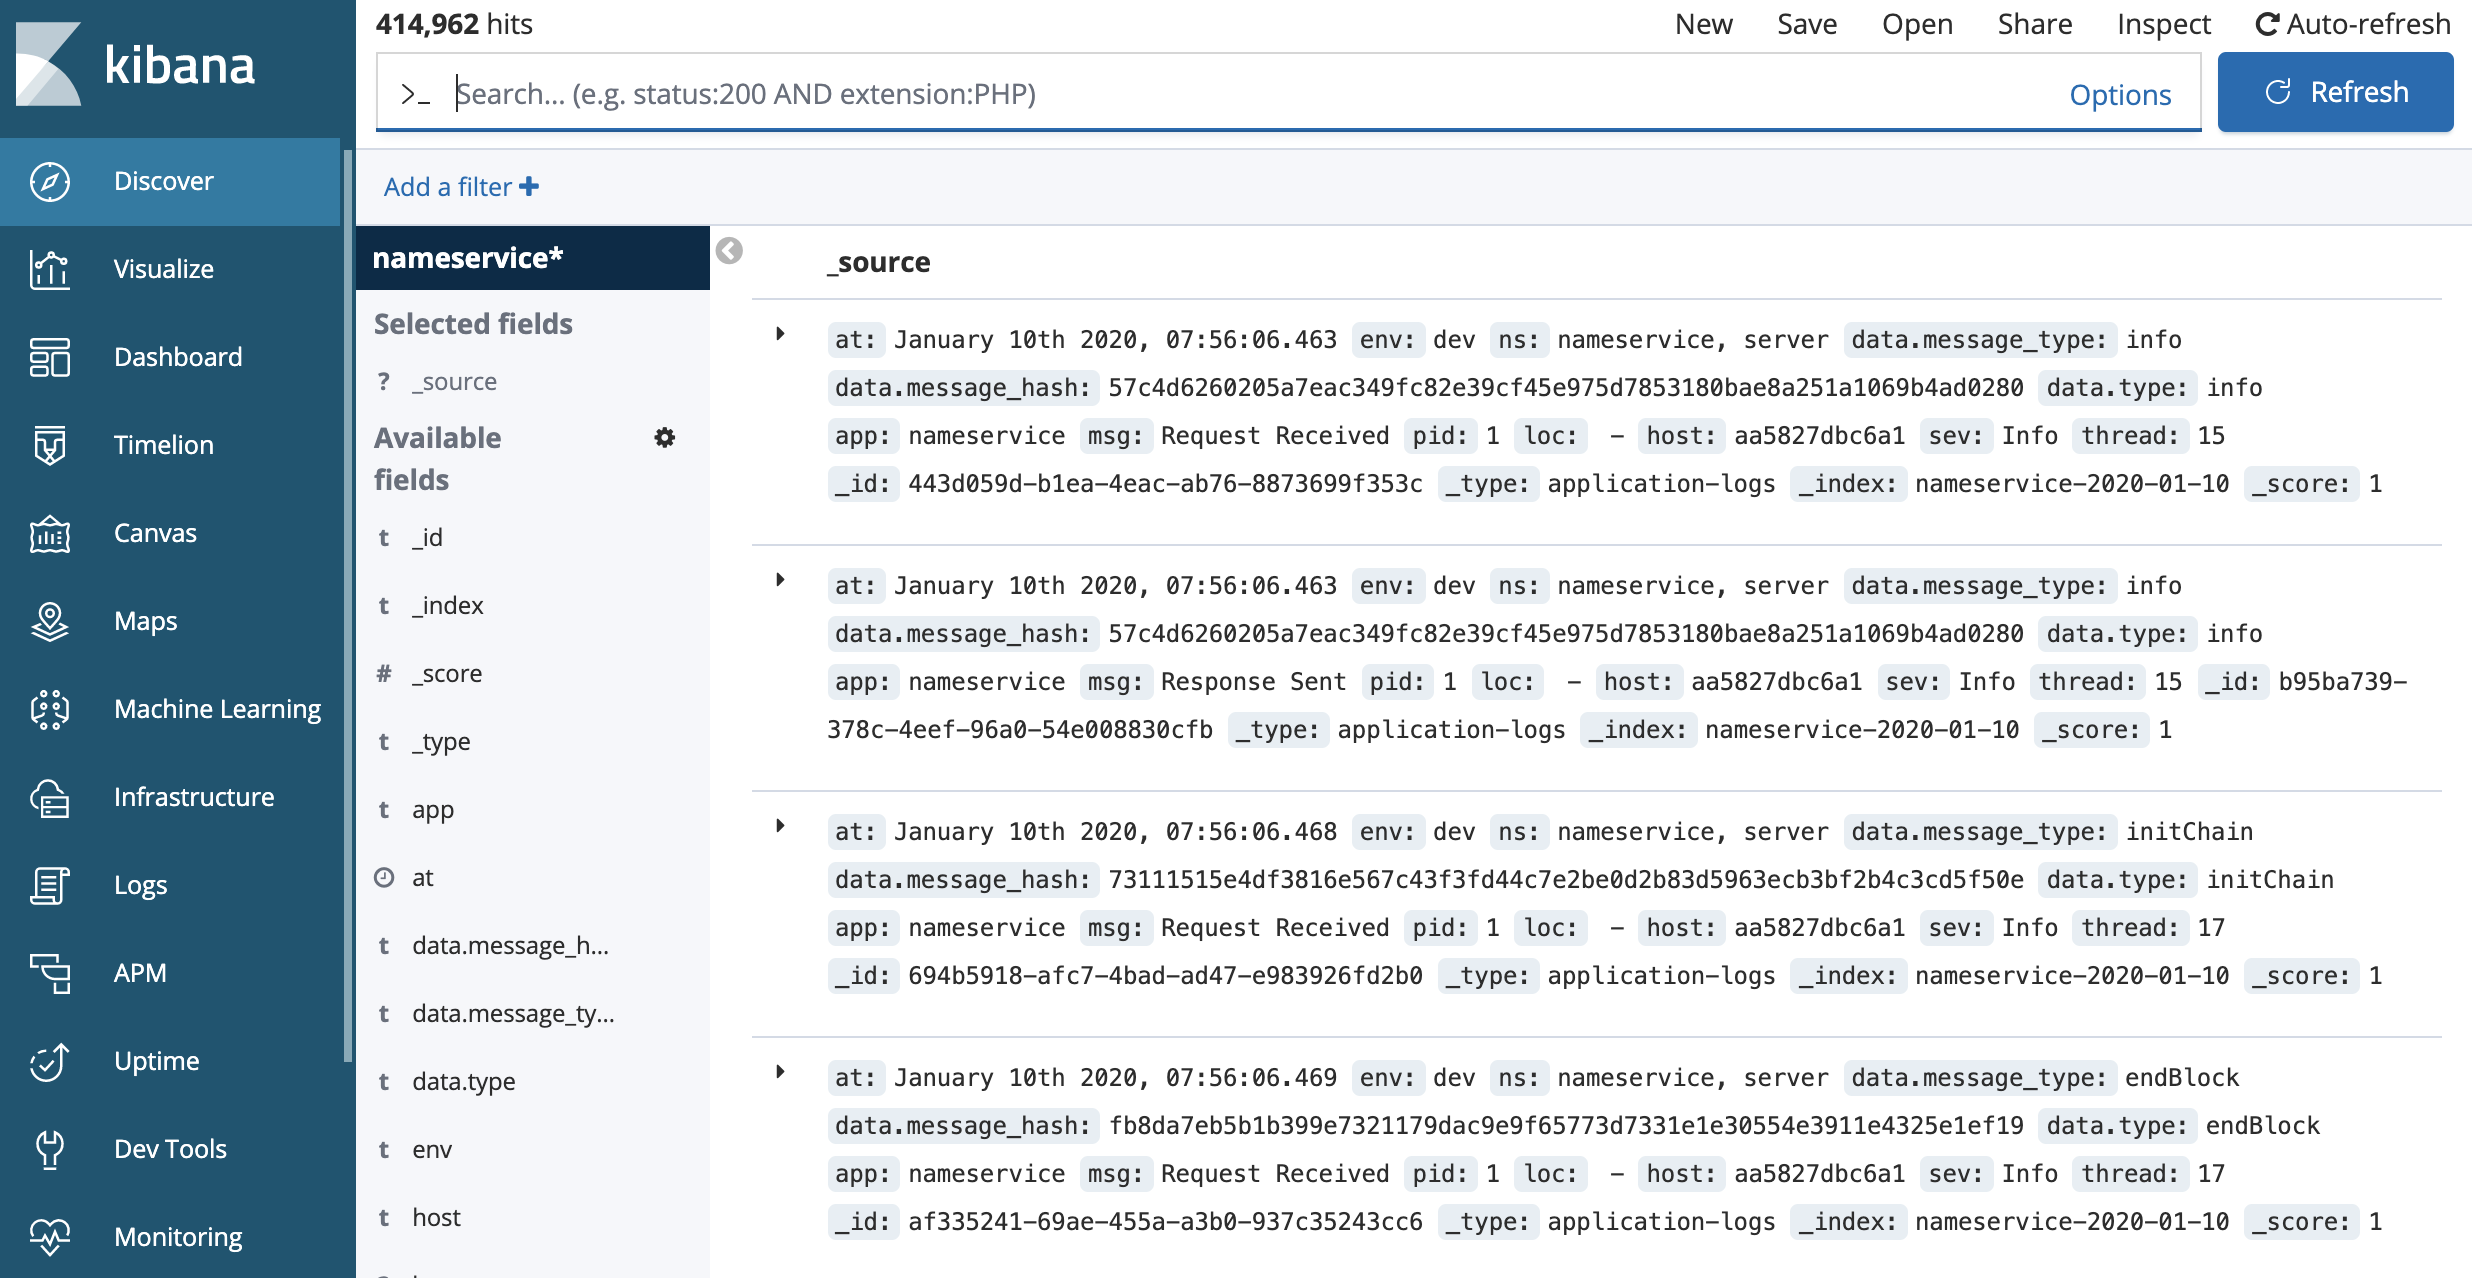This screenshot has height=1278, width=2472.
Task: Click into the search query field
Action: (x=1200, y=93)
